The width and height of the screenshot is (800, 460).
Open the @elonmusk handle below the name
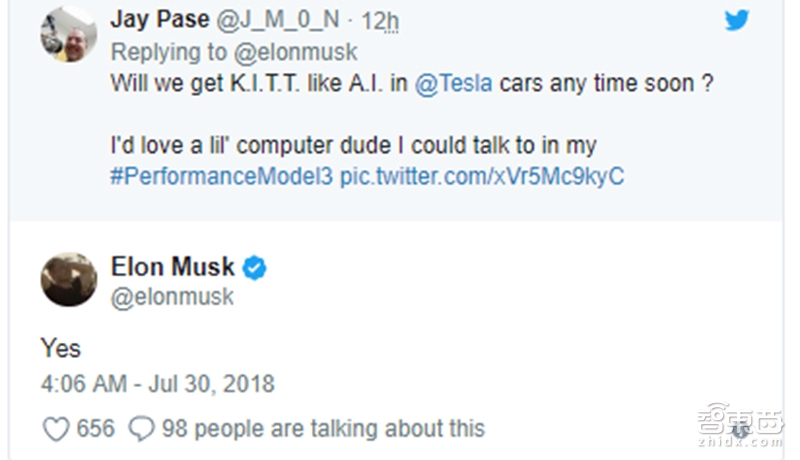tap(172, 297)
